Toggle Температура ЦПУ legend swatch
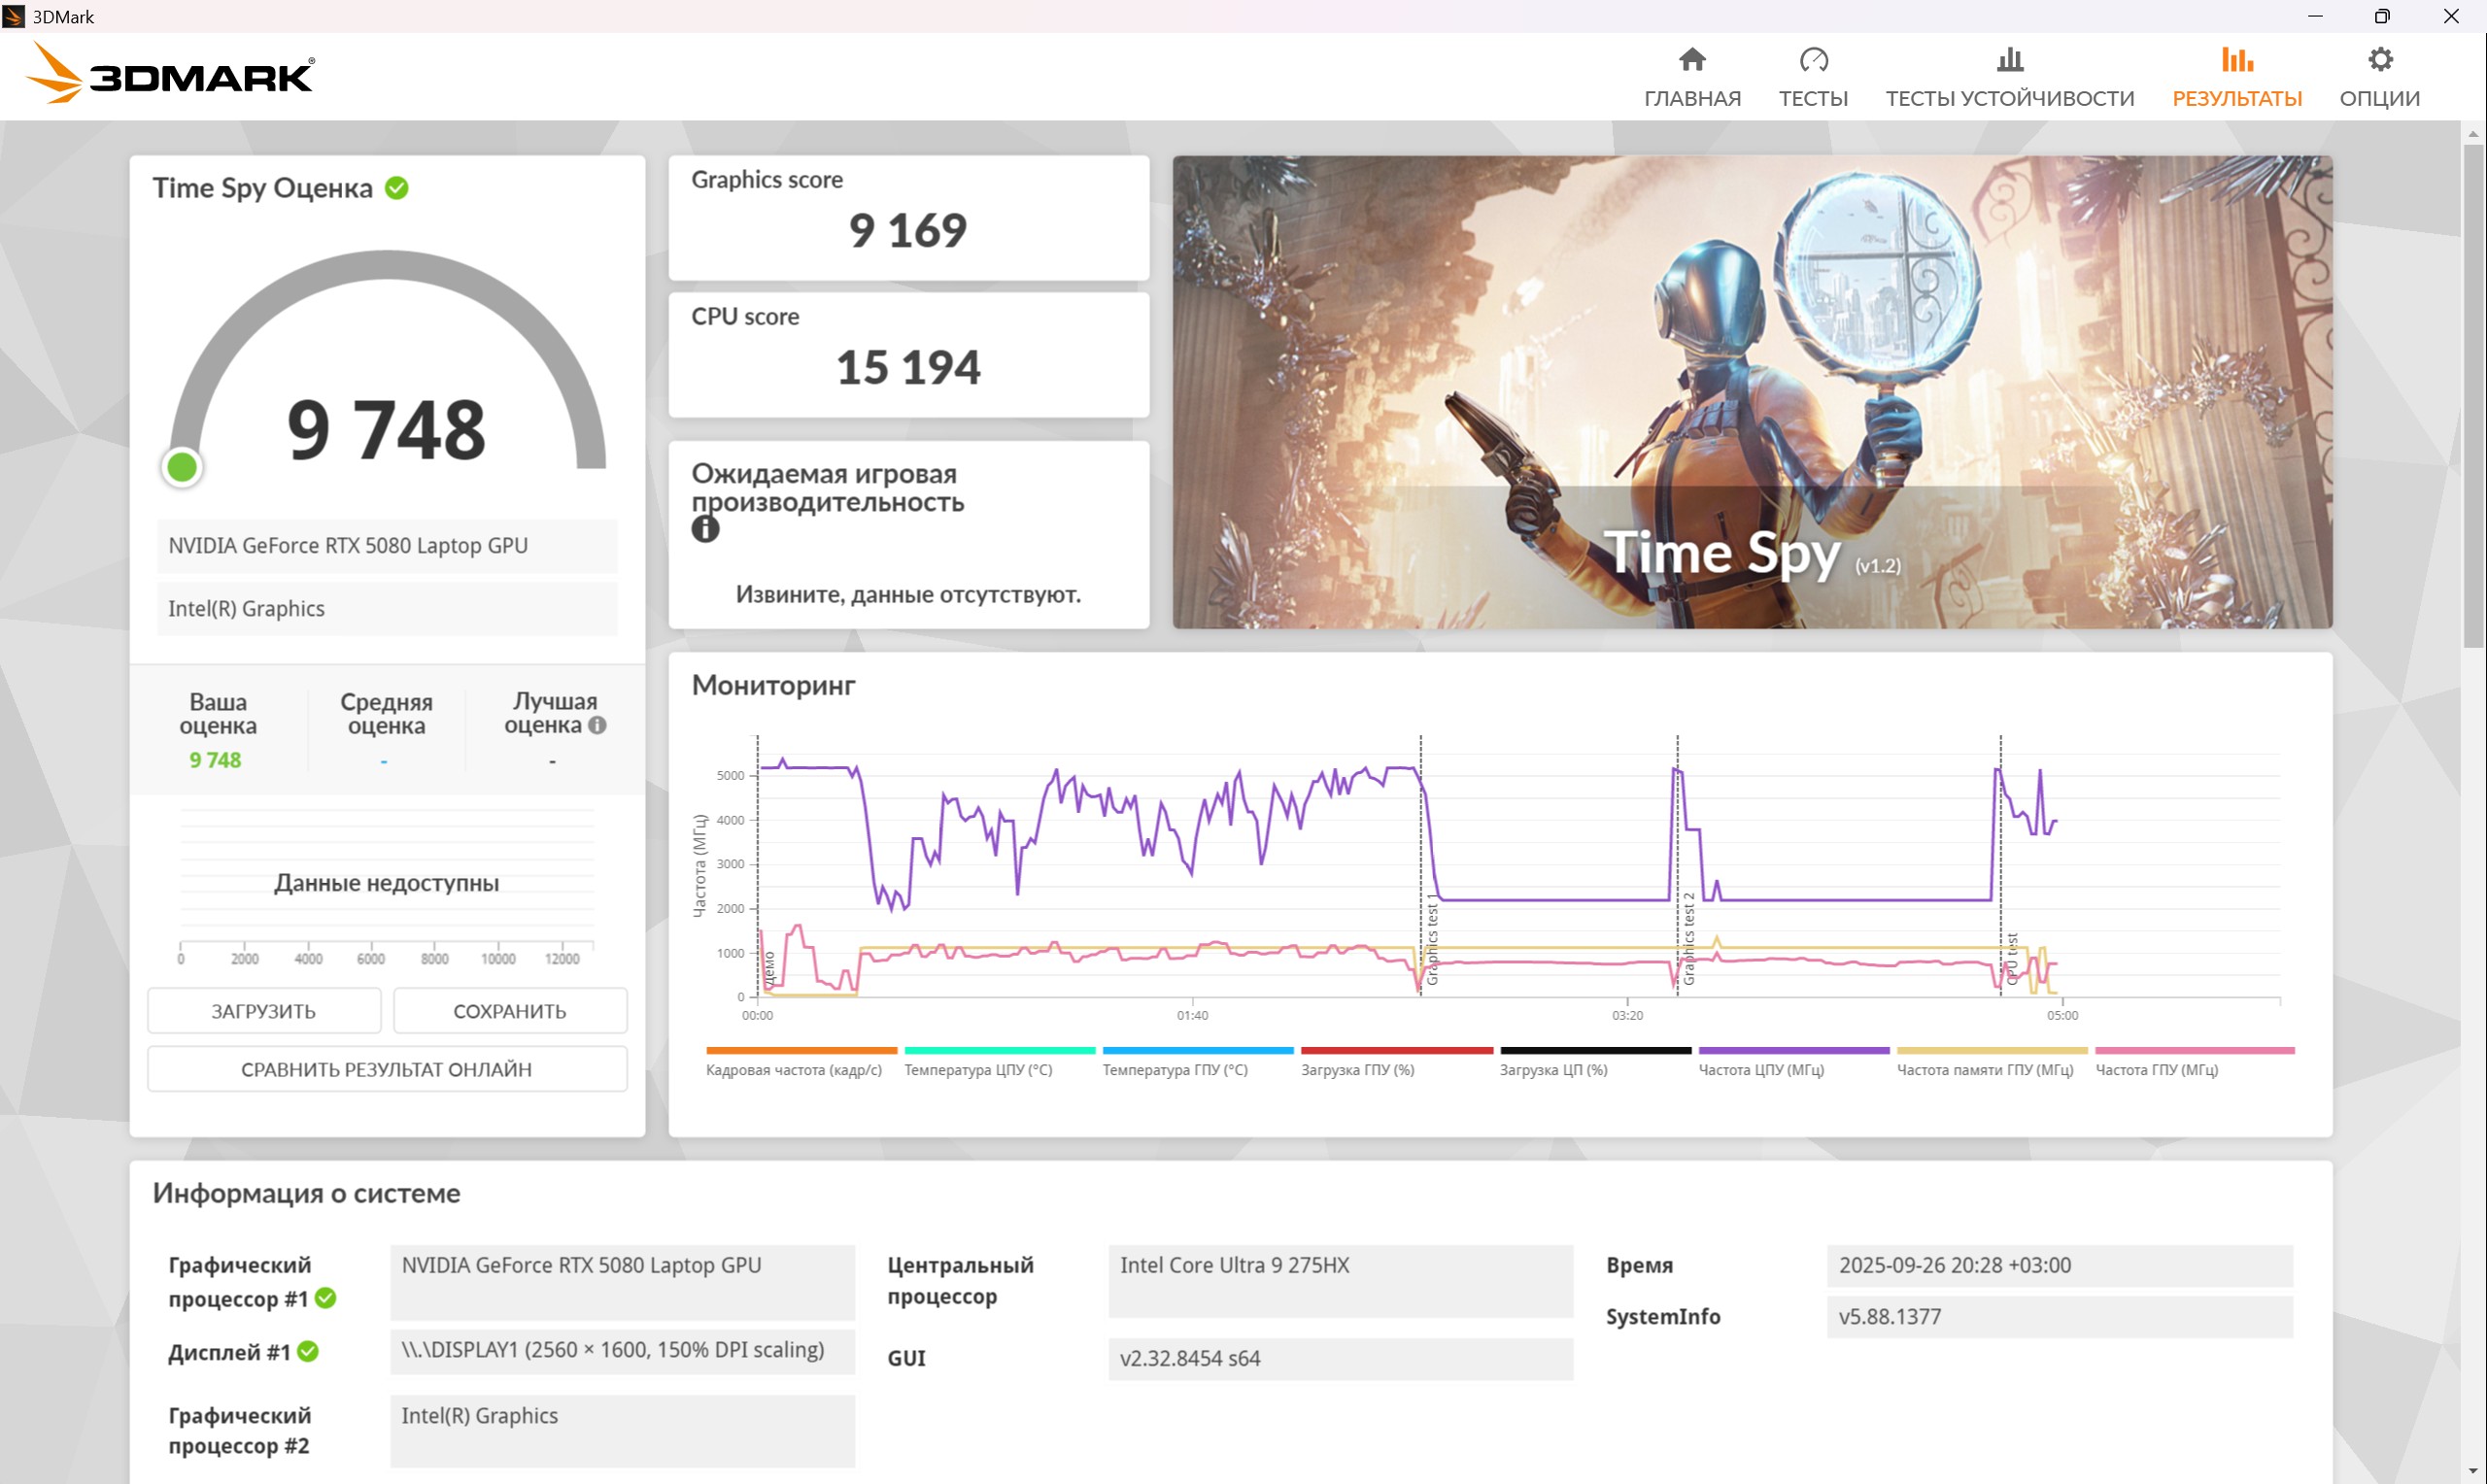2487x1484 pixels. pyautogui.click(x=1000, y=1050)
